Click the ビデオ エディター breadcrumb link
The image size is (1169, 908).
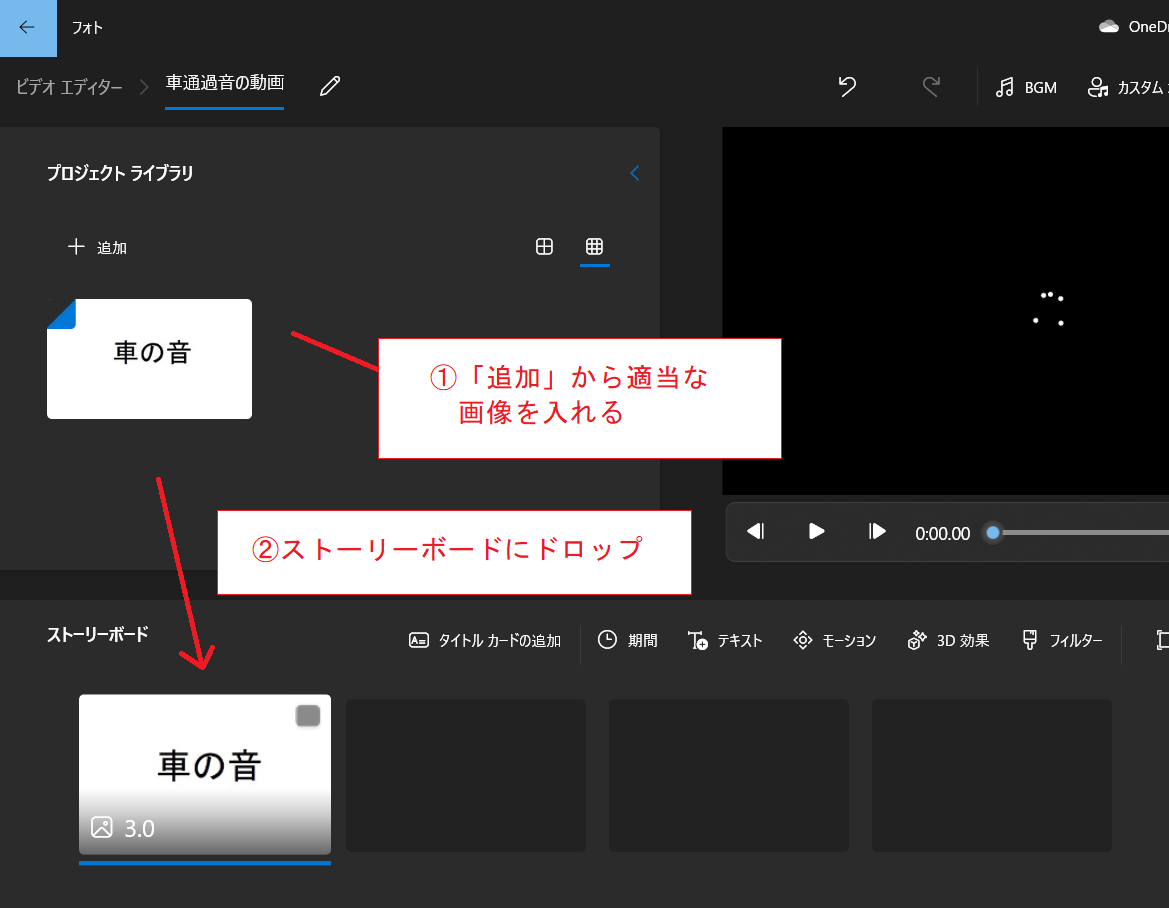tap(69, 87)
